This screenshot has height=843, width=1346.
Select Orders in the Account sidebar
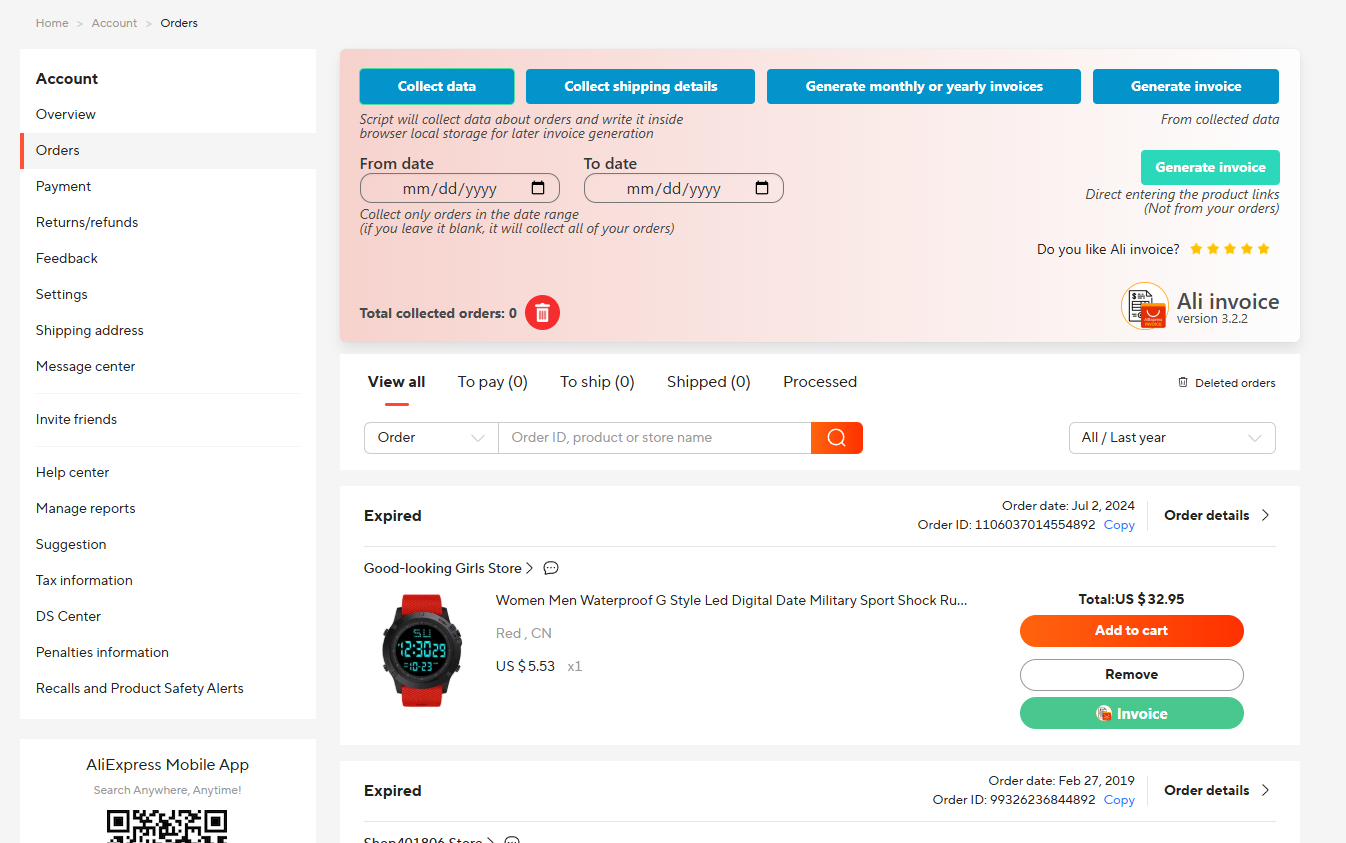[x=168, y=151]
